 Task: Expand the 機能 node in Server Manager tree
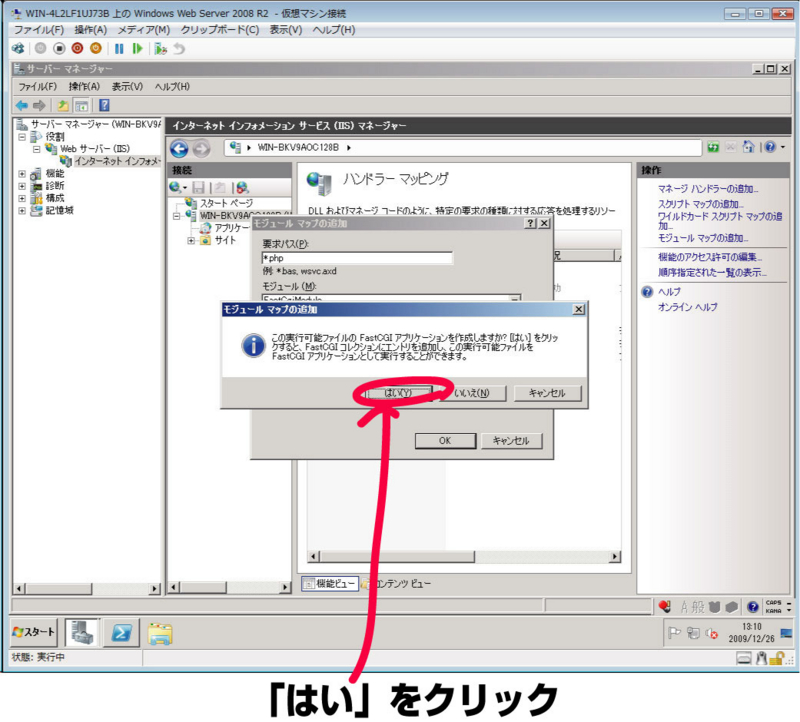click(x=20, y=172)
